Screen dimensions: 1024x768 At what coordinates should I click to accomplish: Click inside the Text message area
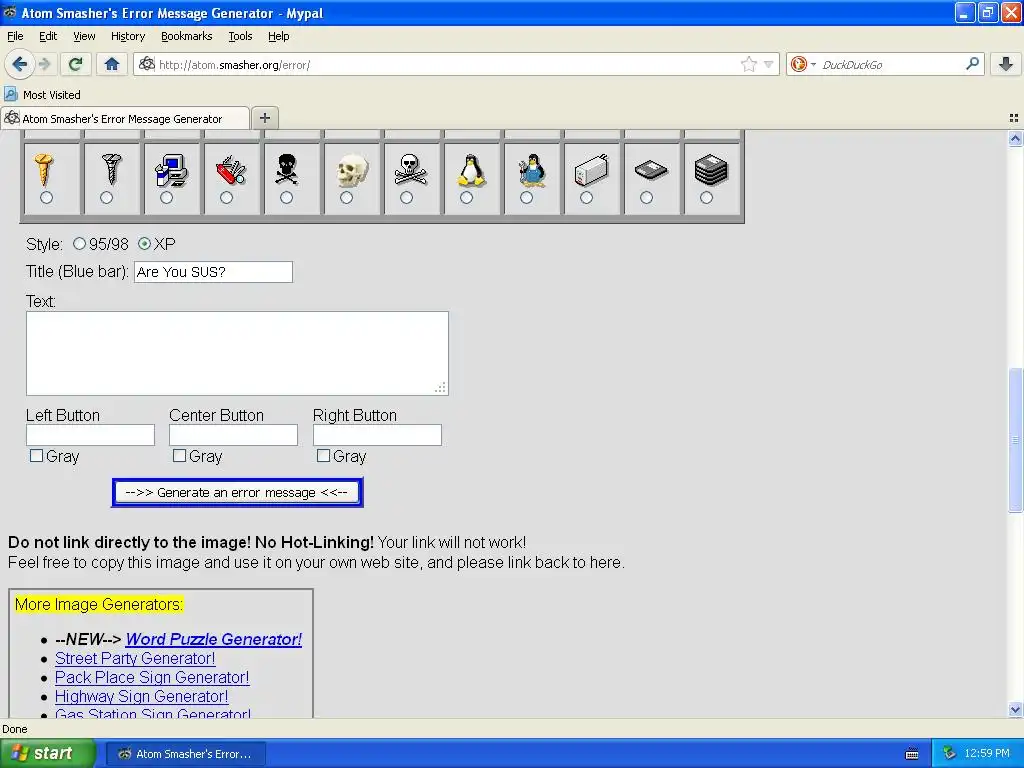coord(237,353)
